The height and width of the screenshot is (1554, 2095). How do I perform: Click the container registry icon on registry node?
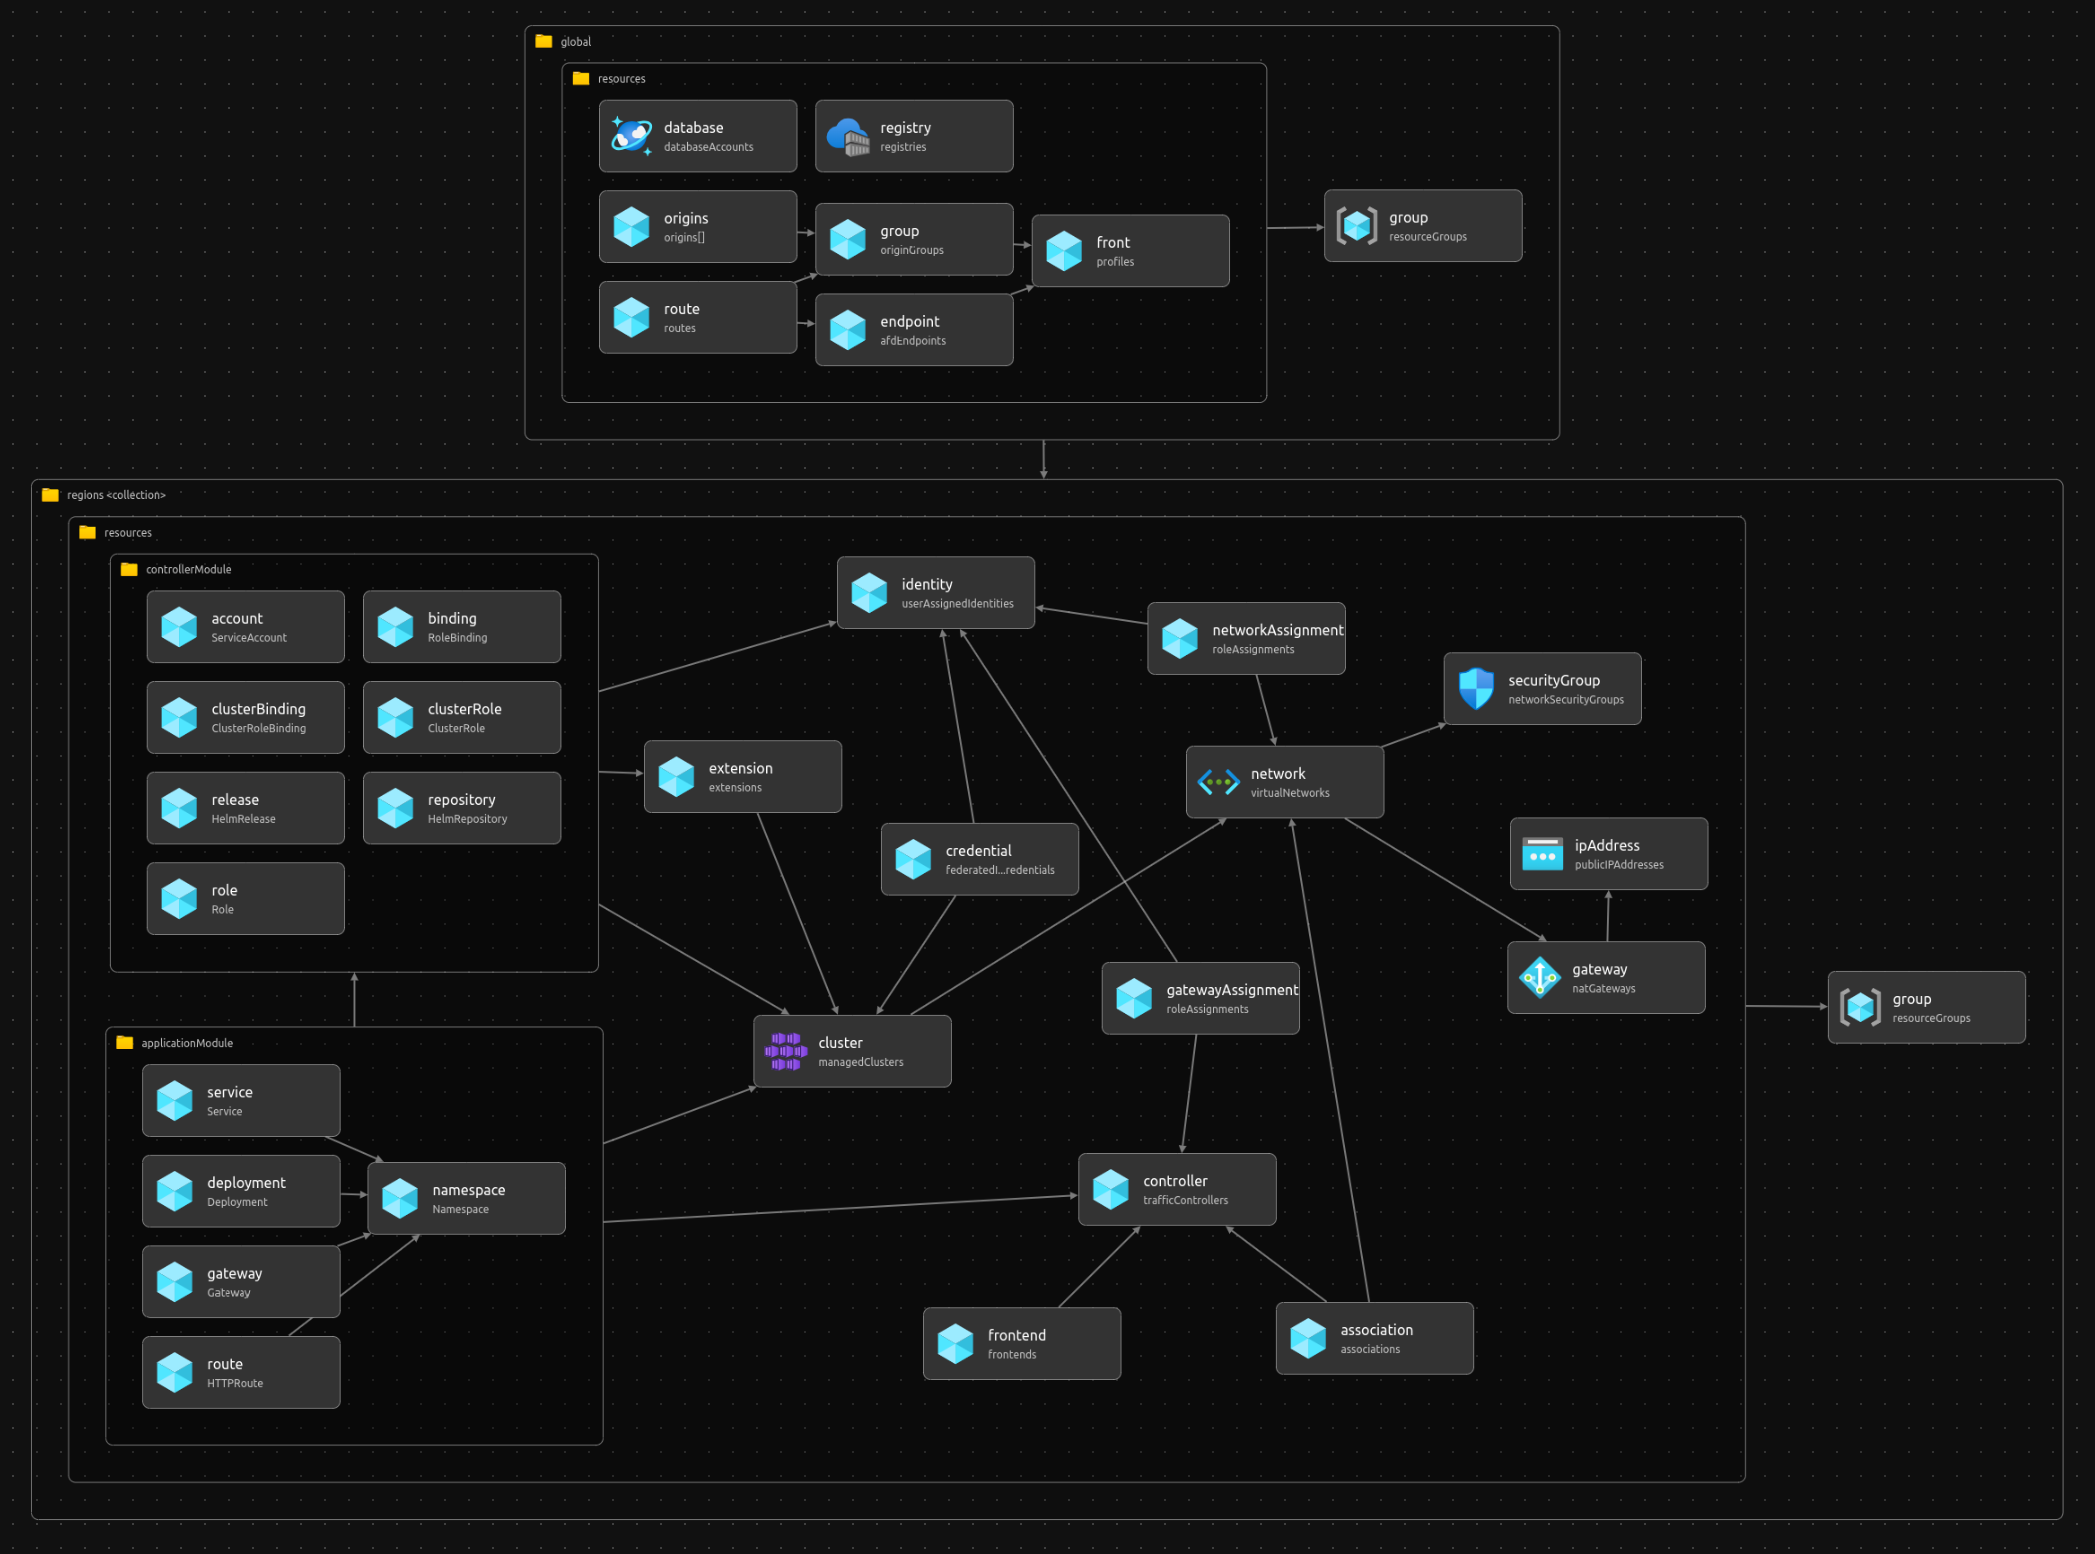click(x=848, y=136)
